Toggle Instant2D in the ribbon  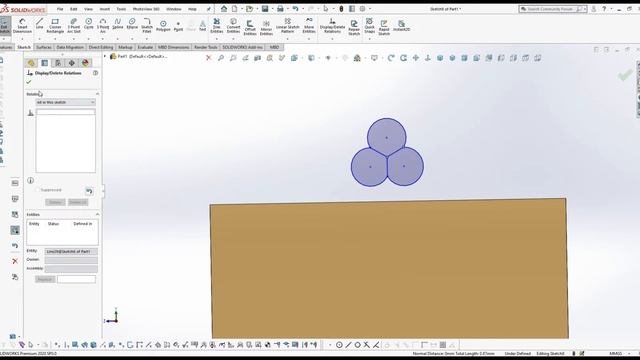[x=402, y=26]
